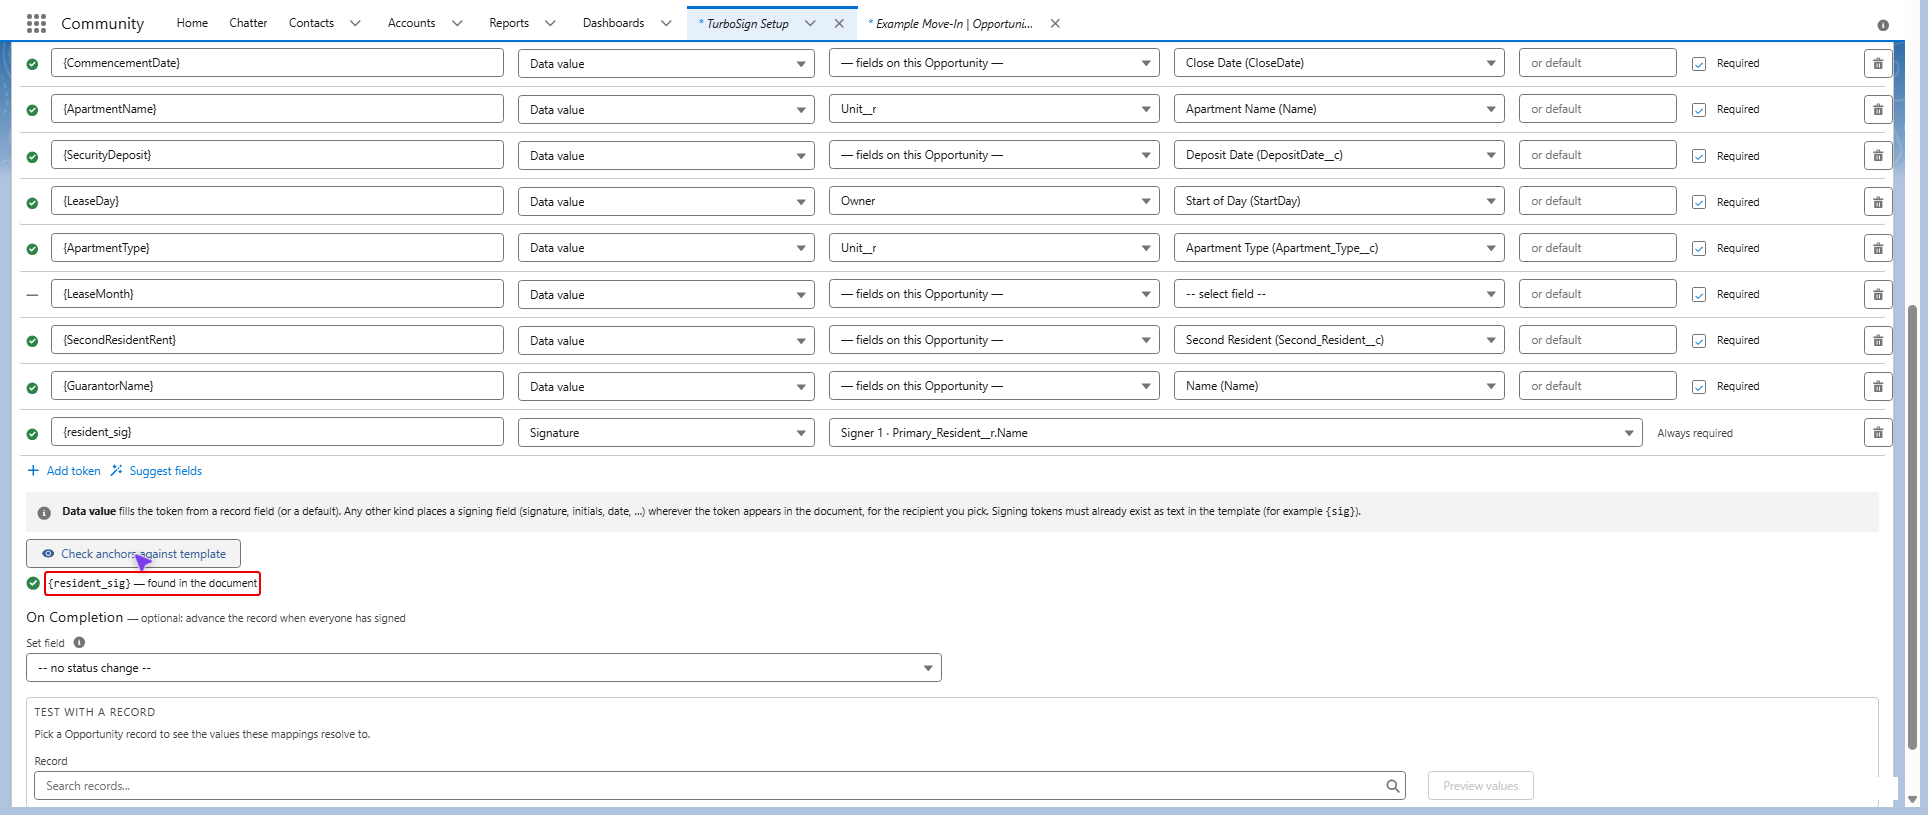The height and width of the screenshot is (815, 1928).
Task: Go to the Home nav item
Action: [192, 23]
